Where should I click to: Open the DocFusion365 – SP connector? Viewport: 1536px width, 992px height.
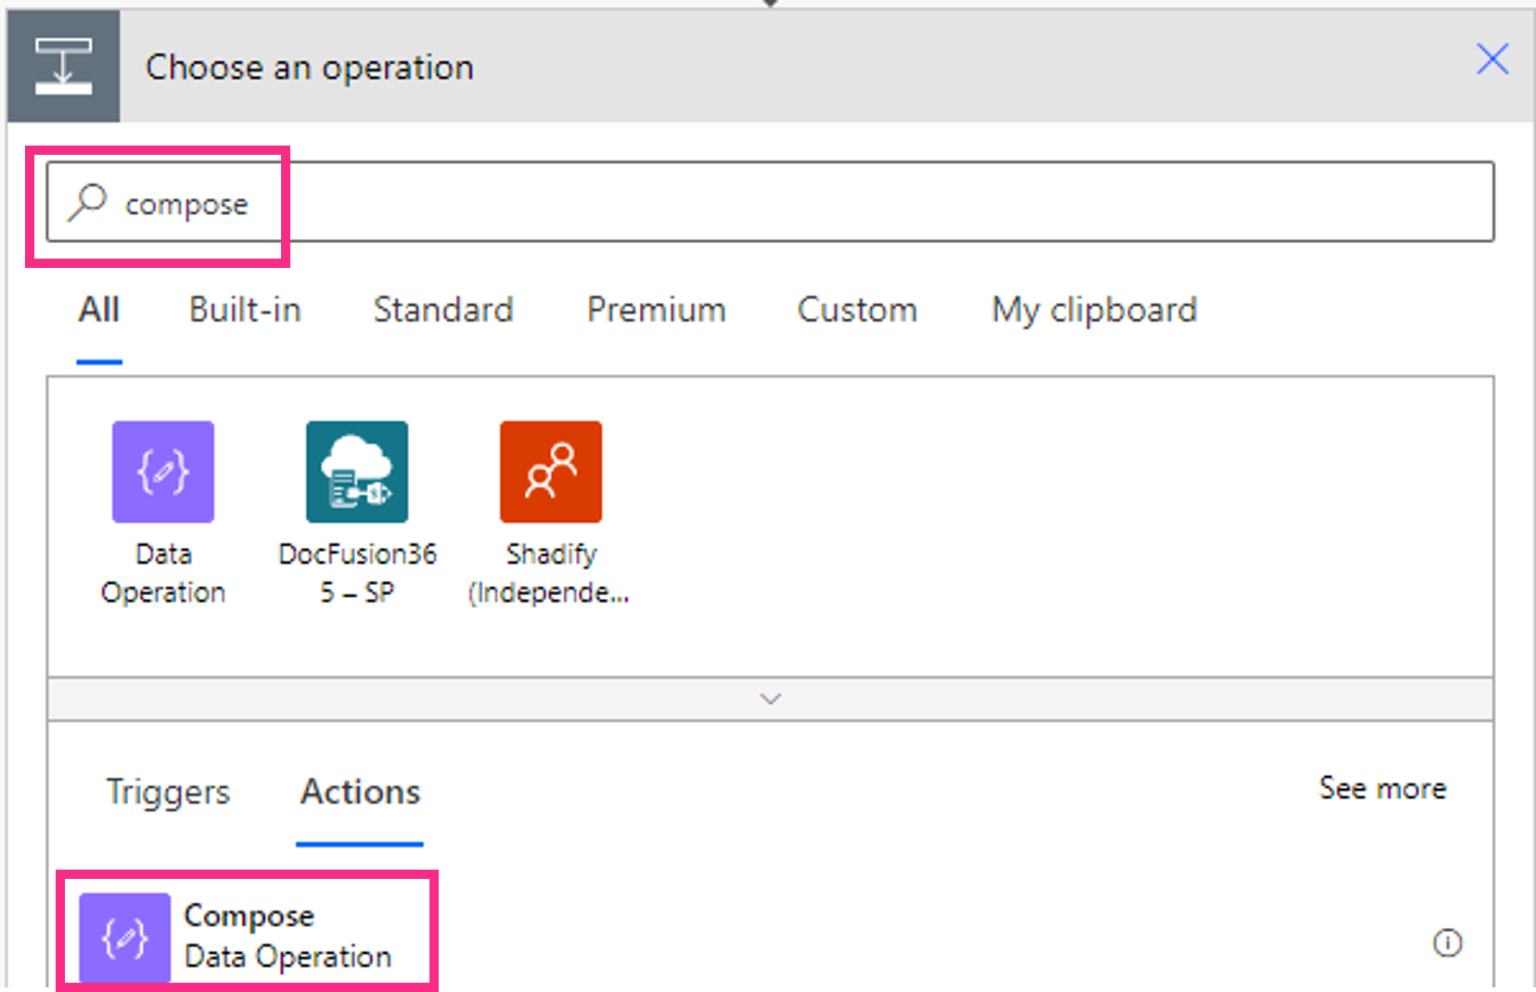[357, 471]
